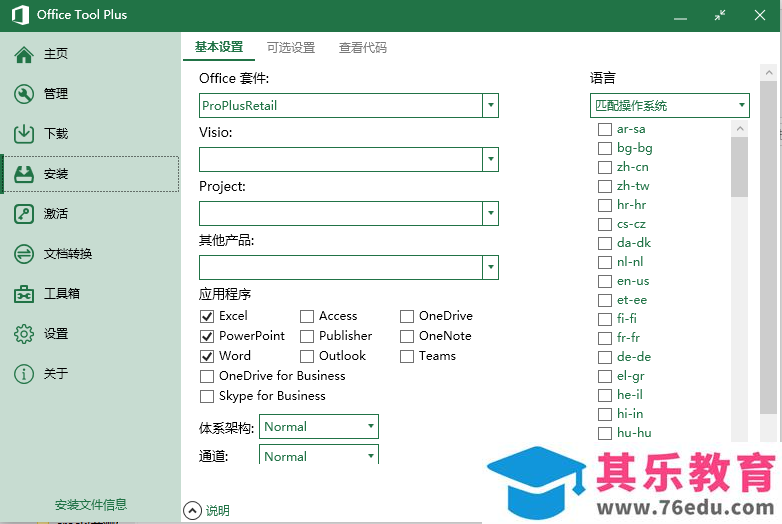Click the 说明 link at bottom
The image size is (782, 524).
(217, 511)
